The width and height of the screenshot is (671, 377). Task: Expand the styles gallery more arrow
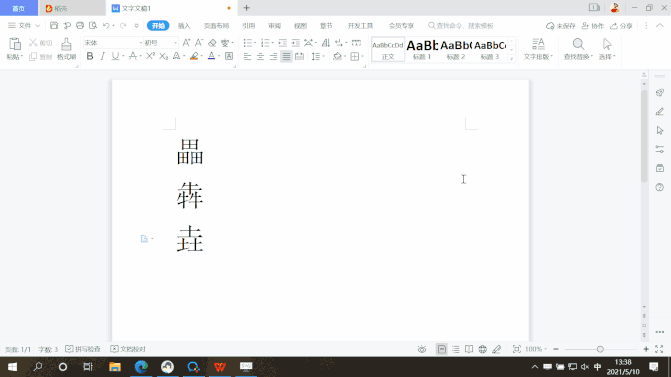click(x=511, y=59)
